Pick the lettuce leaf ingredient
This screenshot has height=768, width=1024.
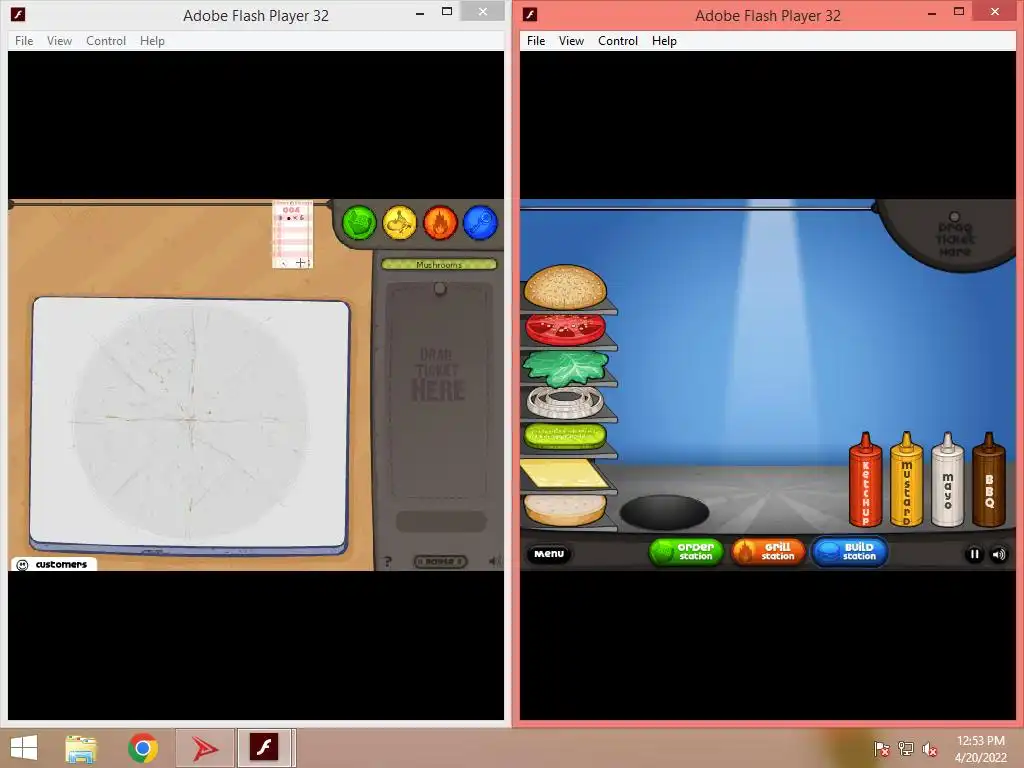566,367
